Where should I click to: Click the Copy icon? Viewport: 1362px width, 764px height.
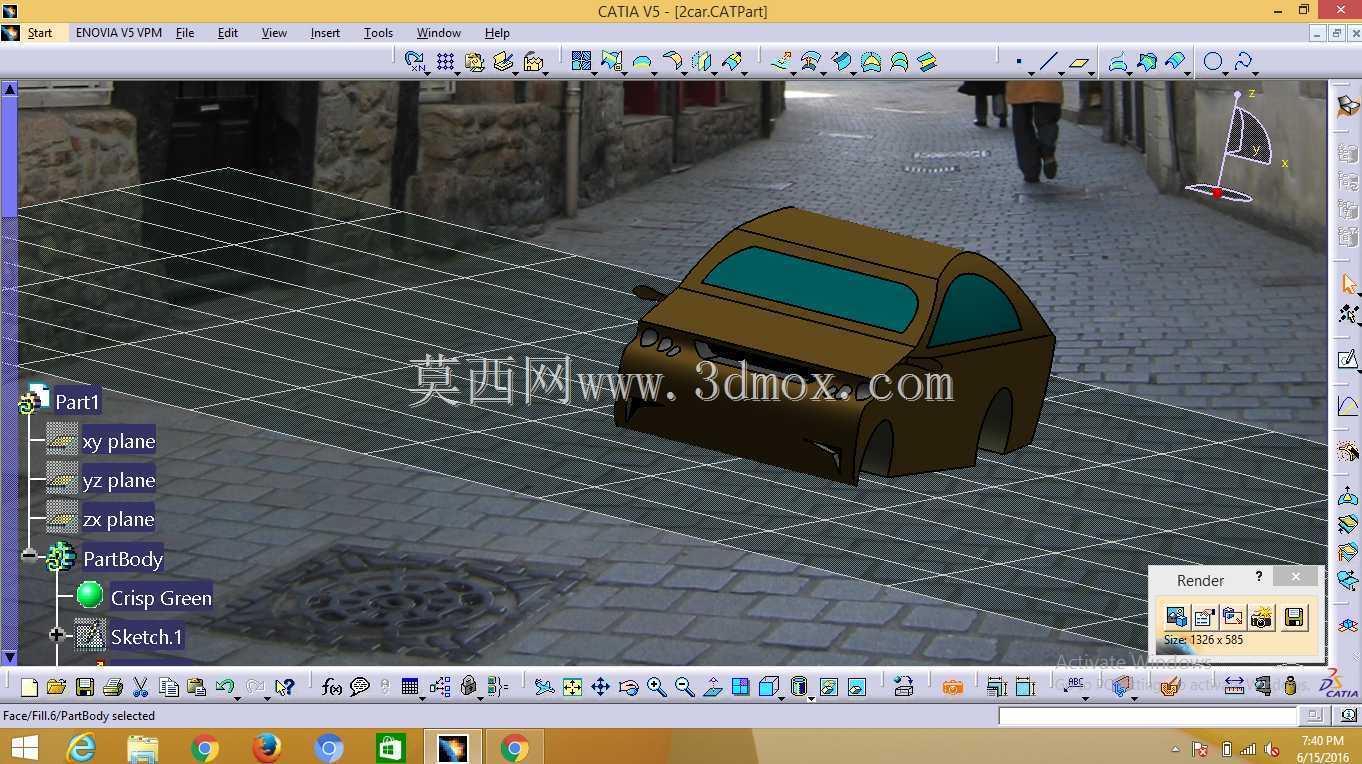point(169,687)
